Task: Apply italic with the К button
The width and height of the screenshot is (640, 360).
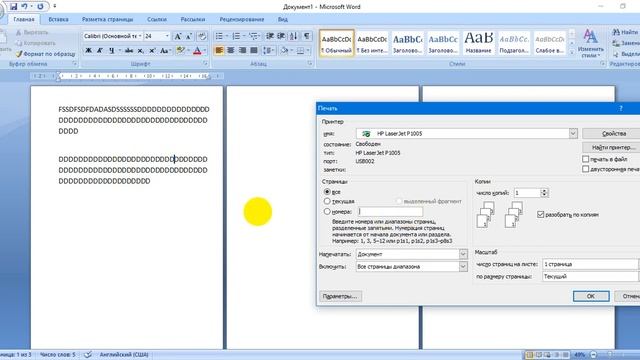Action: click(x=100, y=51)
